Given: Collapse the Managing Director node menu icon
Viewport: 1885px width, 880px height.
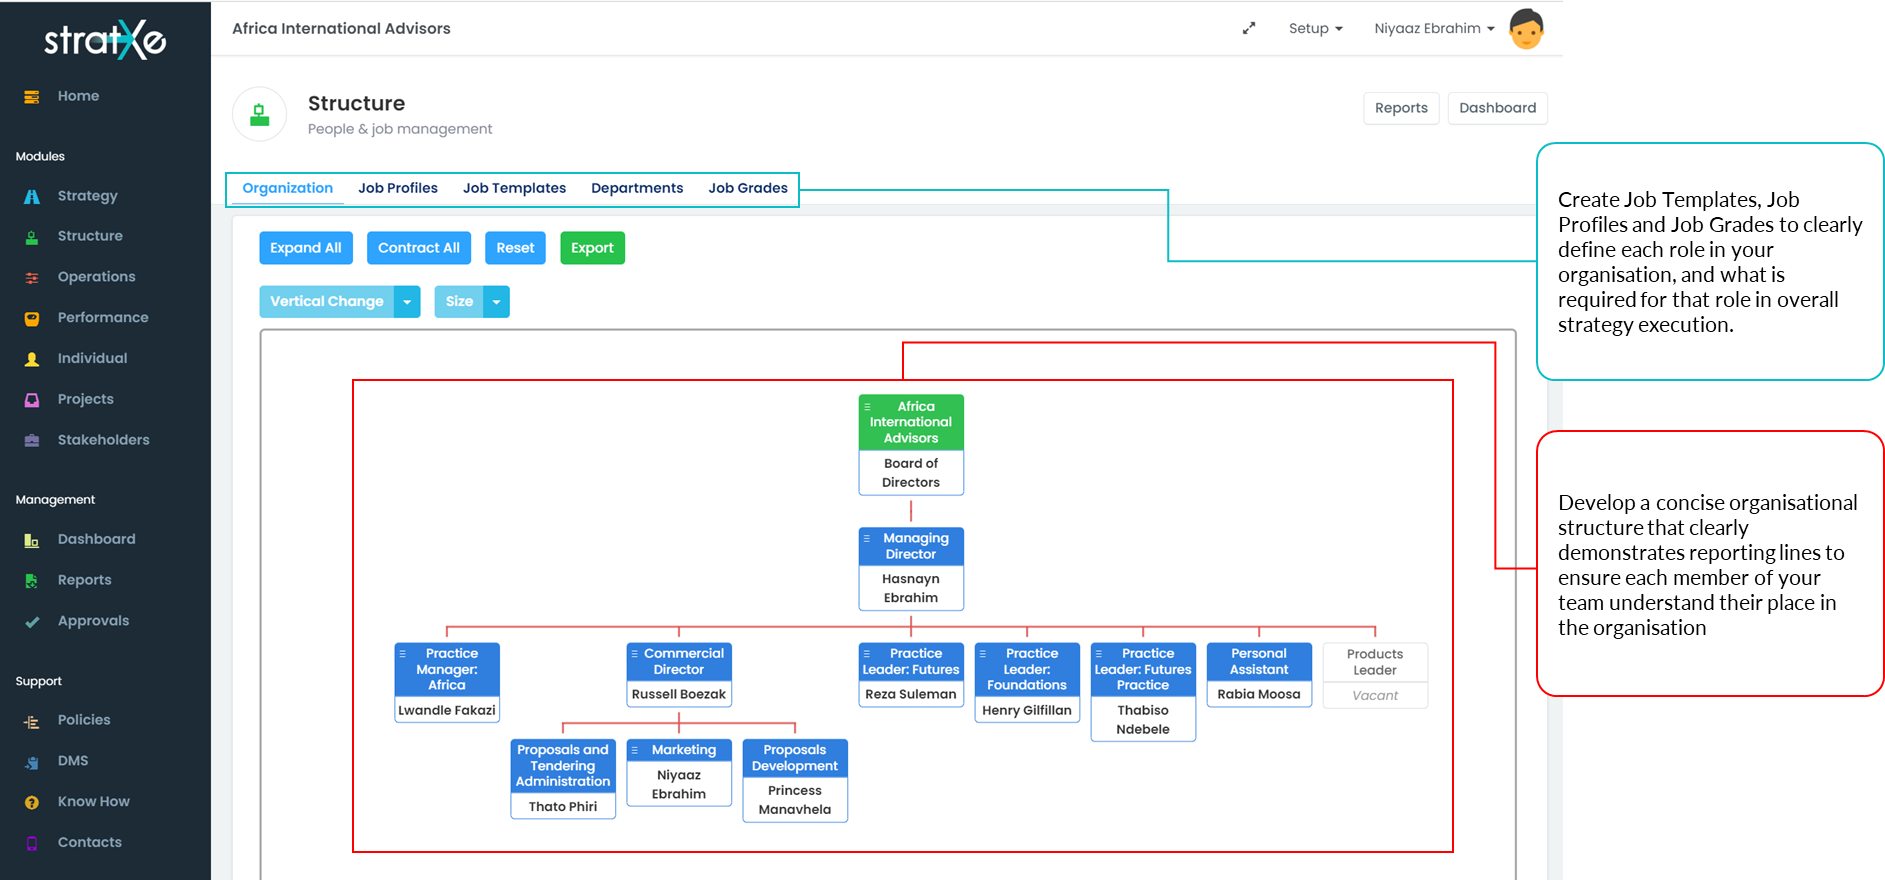Looking at the screenshot, I should (867, 538).
